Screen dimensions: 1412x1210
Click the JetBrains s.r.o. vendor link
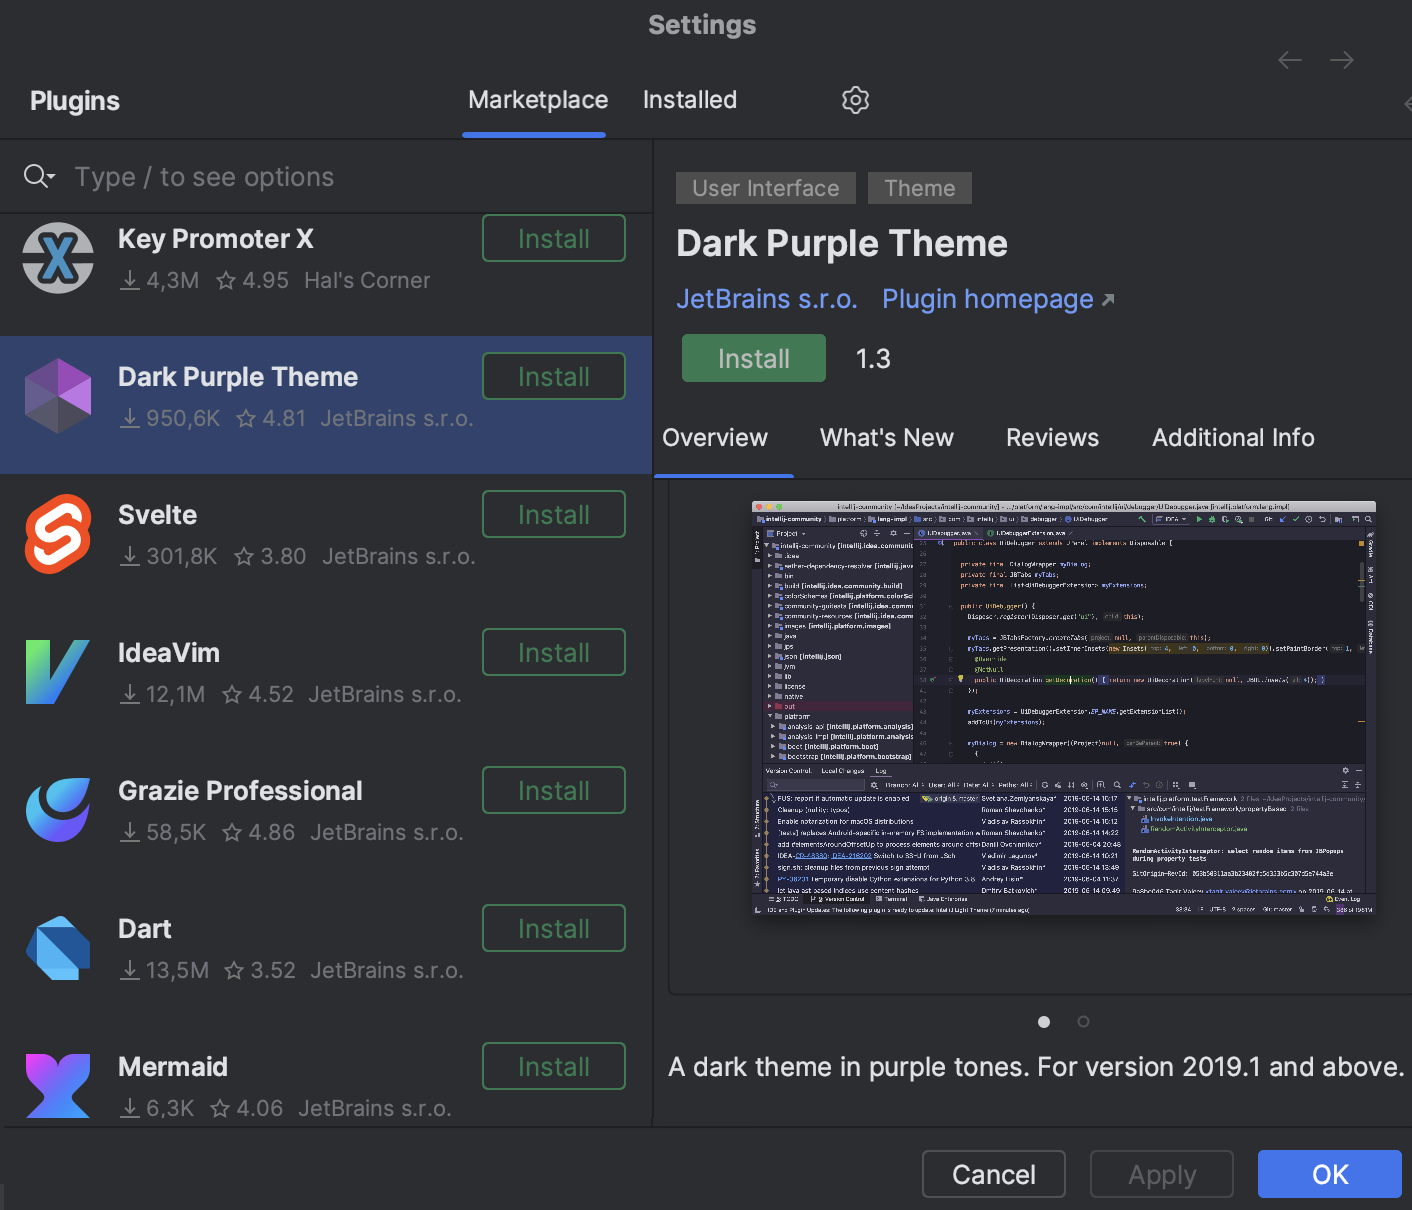coord(767,298)
